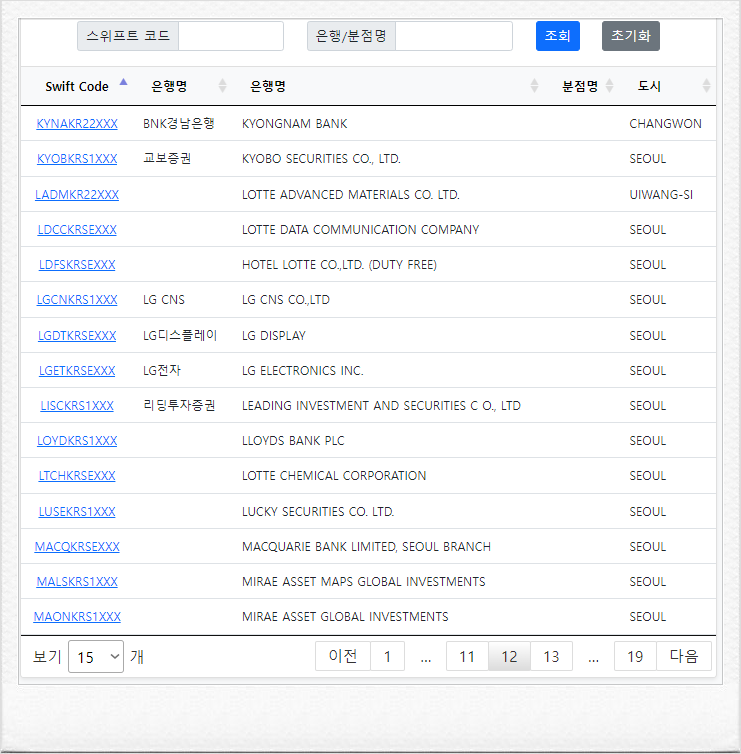Jump to page 1

(387, 656)
